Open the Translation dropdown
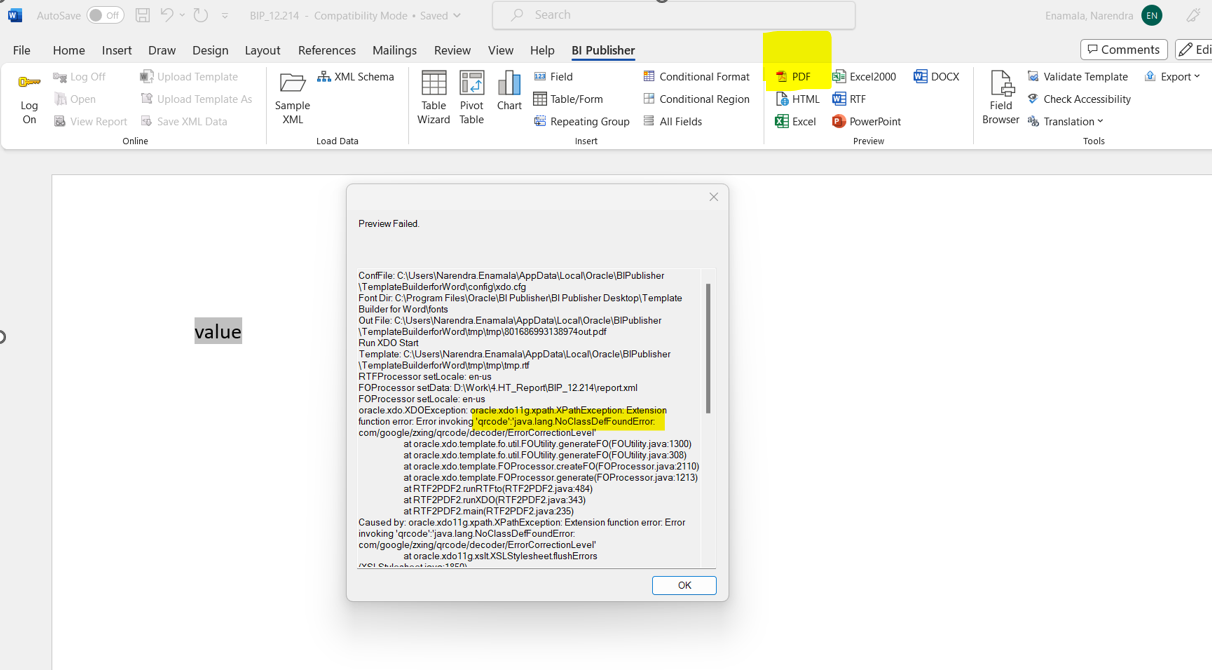 tap(1066, 121)
